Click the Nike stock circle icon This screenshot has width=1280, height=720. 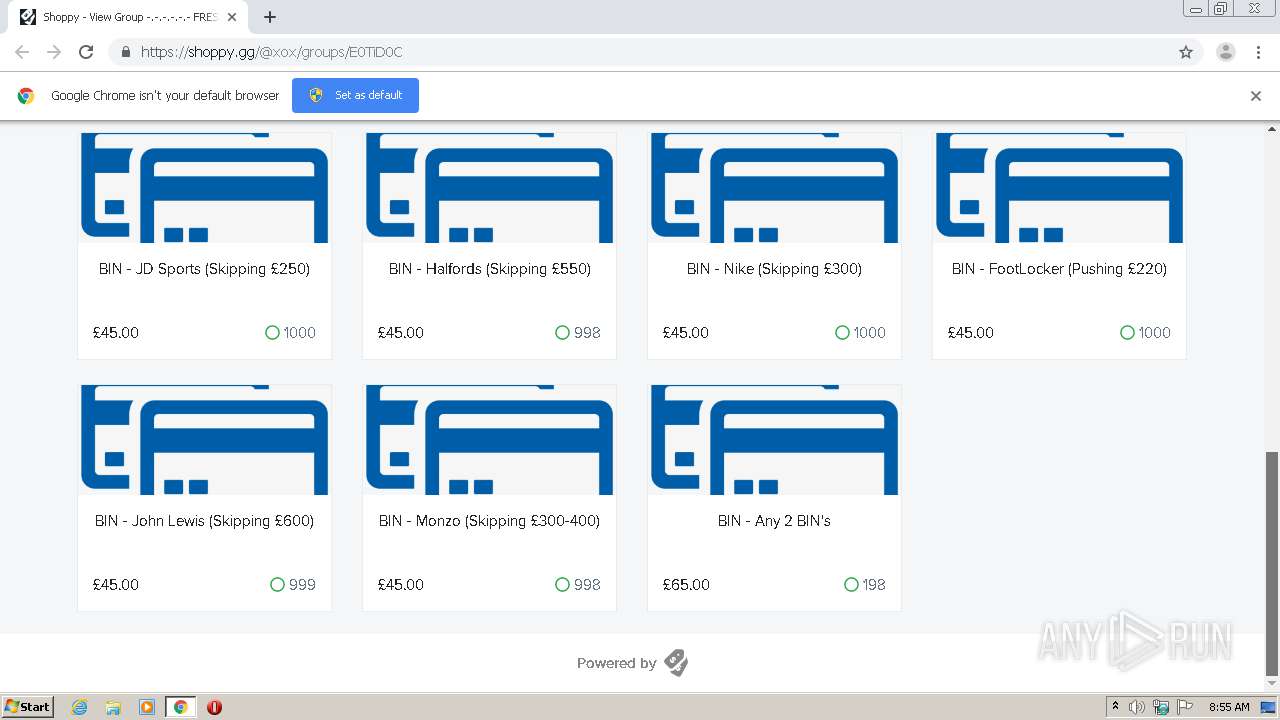point(842,333)
